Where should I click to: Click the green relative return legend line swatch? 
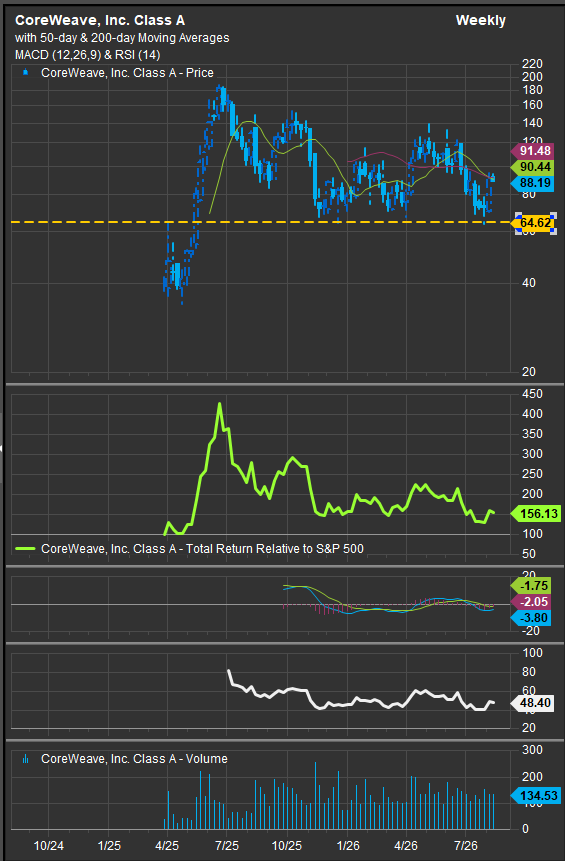pos(25,549)
